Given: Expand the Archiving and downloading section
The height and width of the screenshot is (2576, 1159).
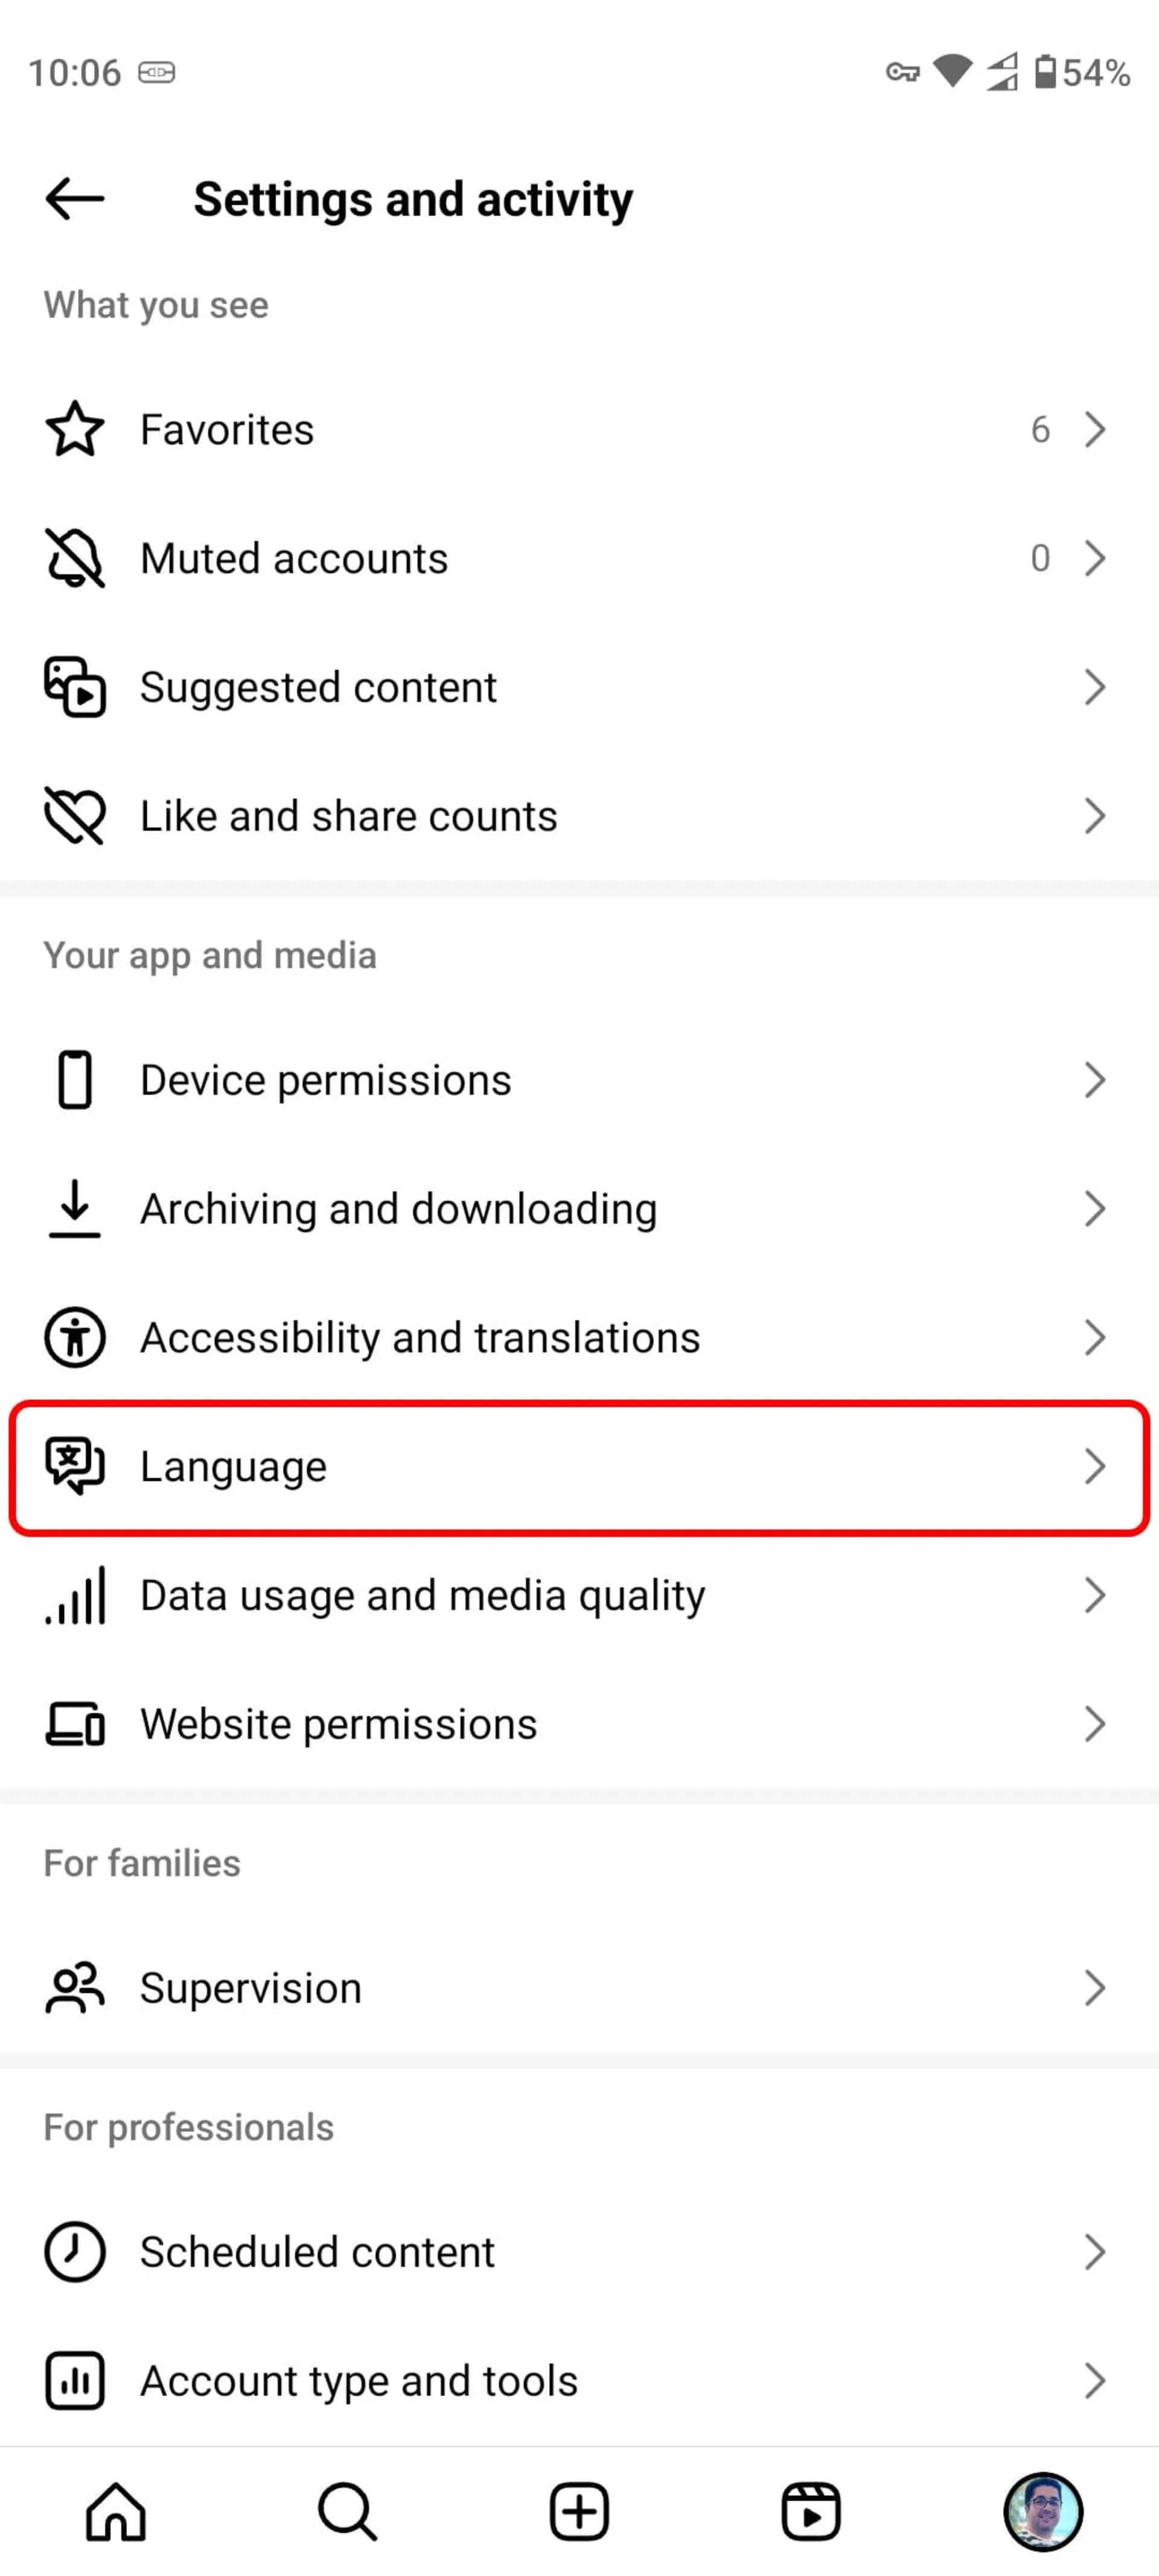Looking at the screenshot, I should 579,1207.
